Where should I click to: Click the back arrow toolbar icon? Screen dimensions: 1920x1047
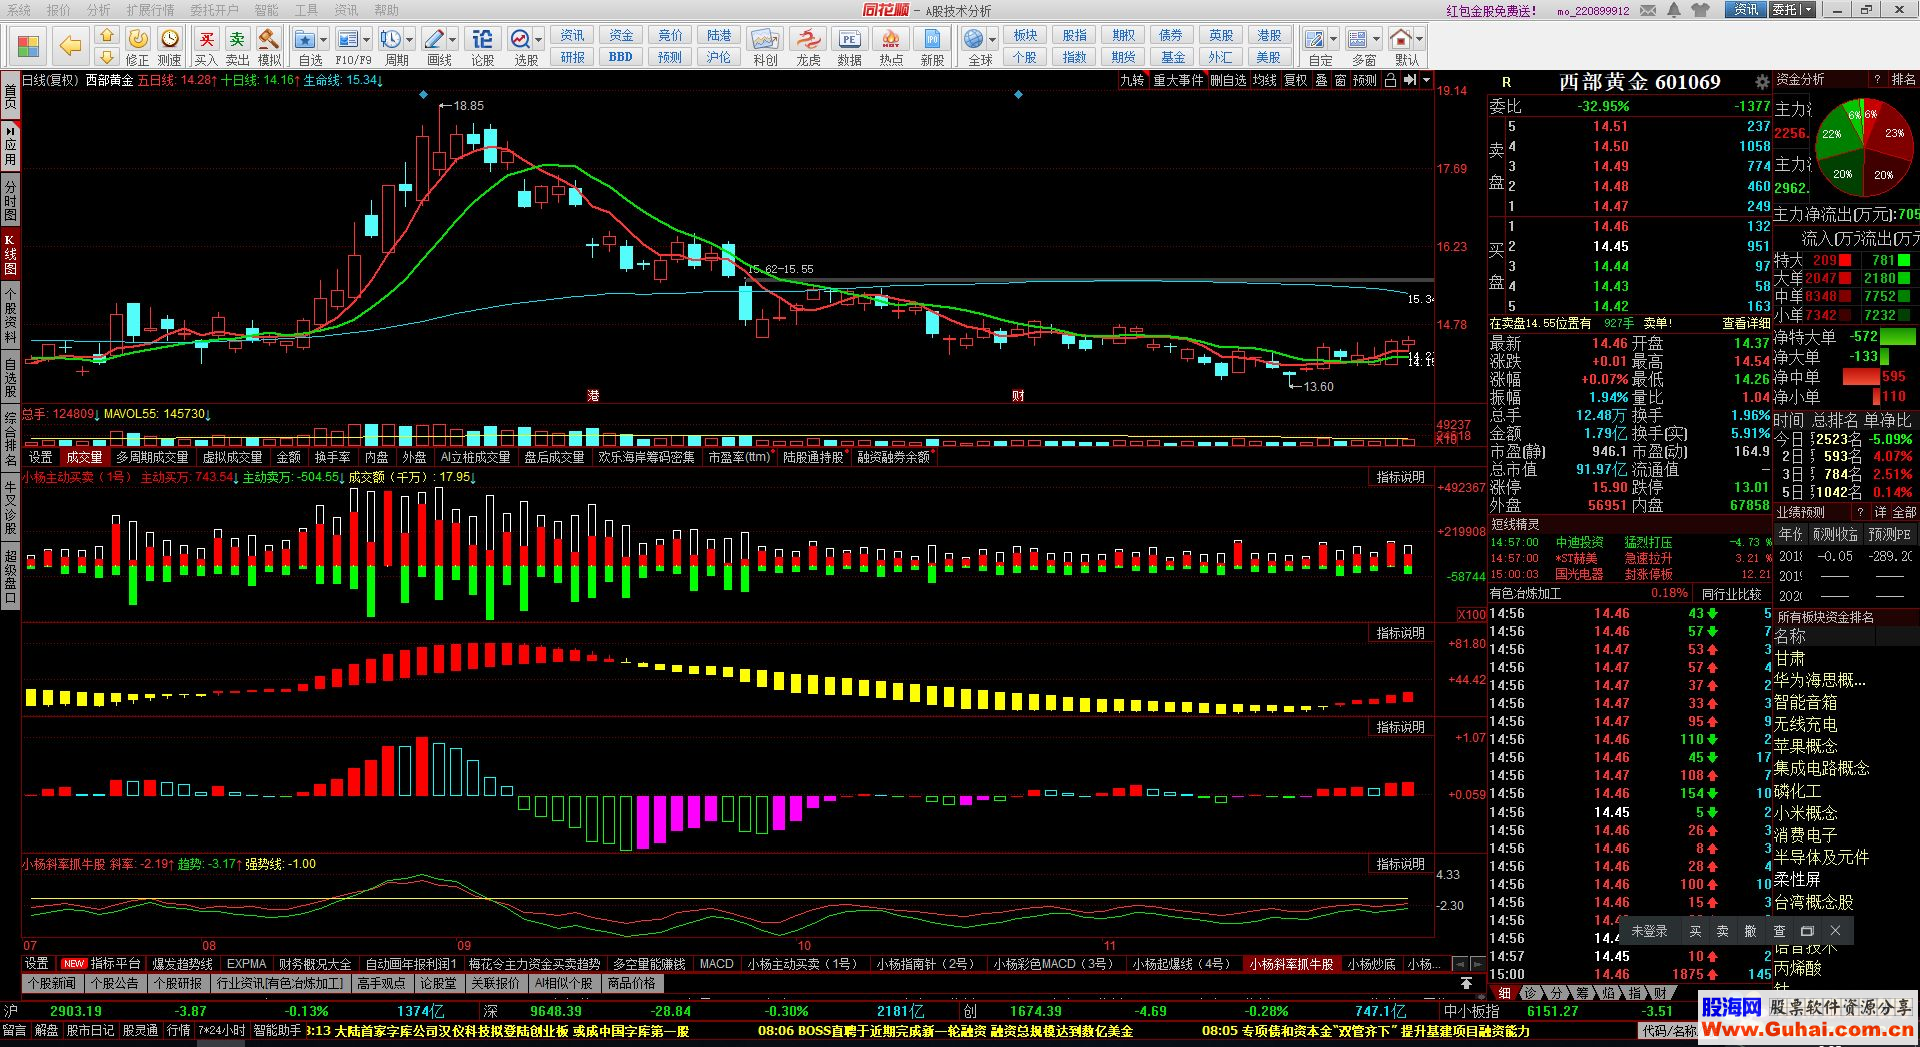(x=70, y=45)
